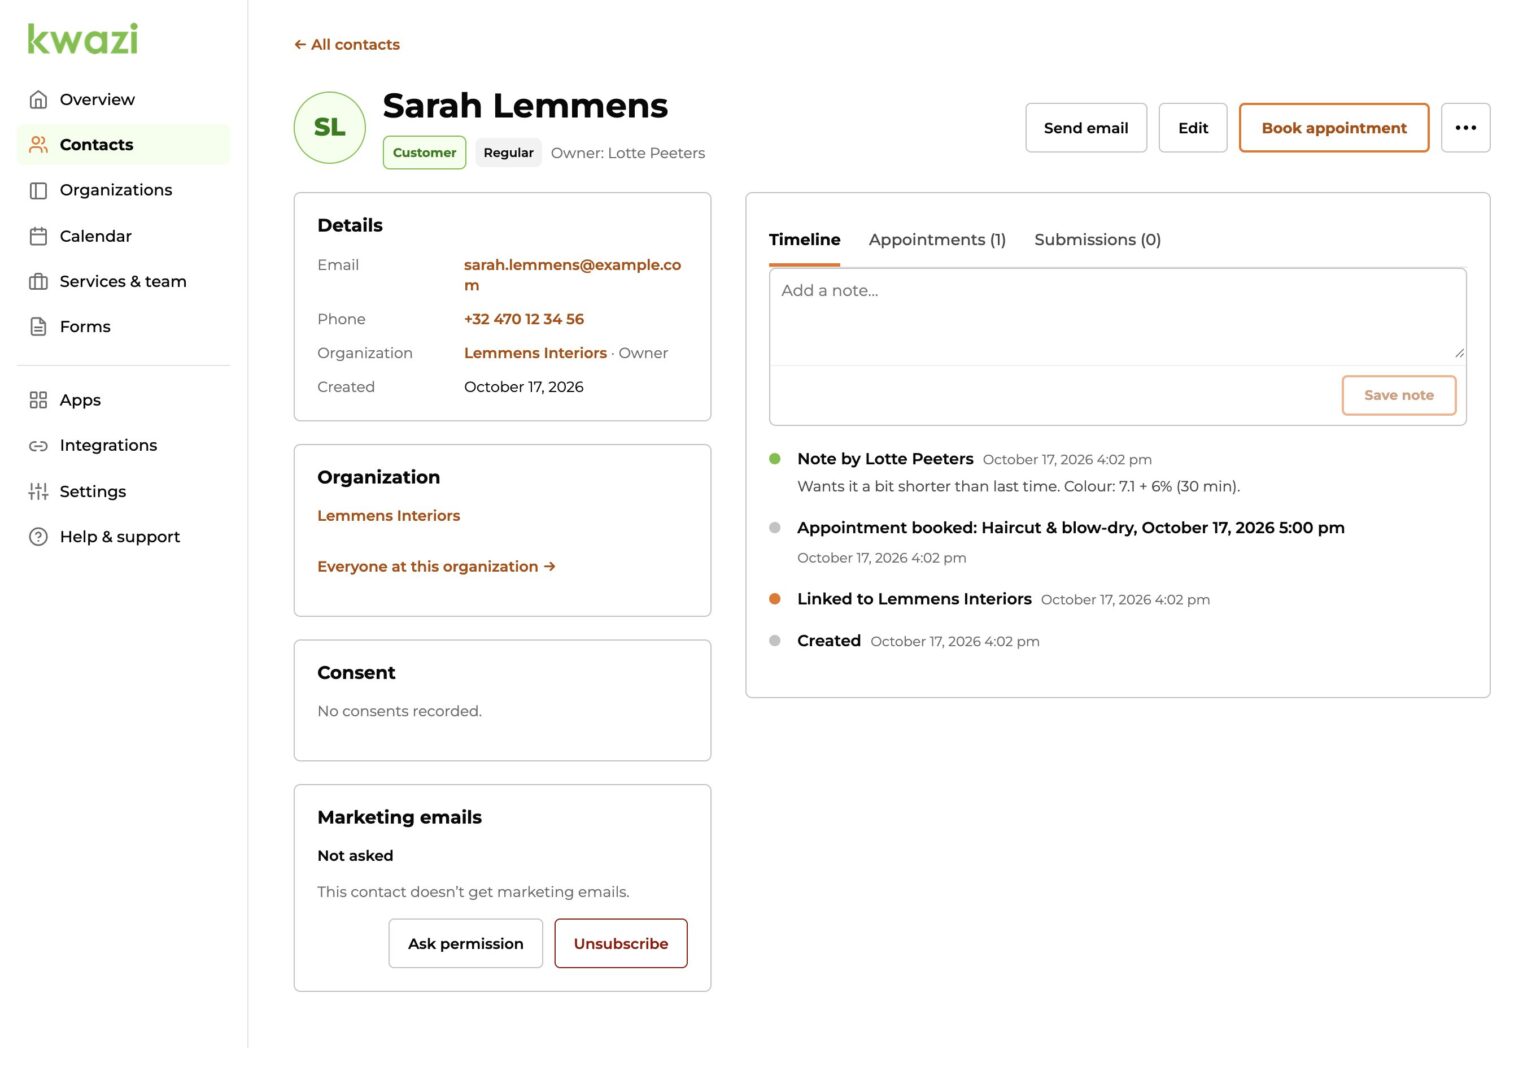
Task: Click the Forms document icon
Action: coord(38,327)
